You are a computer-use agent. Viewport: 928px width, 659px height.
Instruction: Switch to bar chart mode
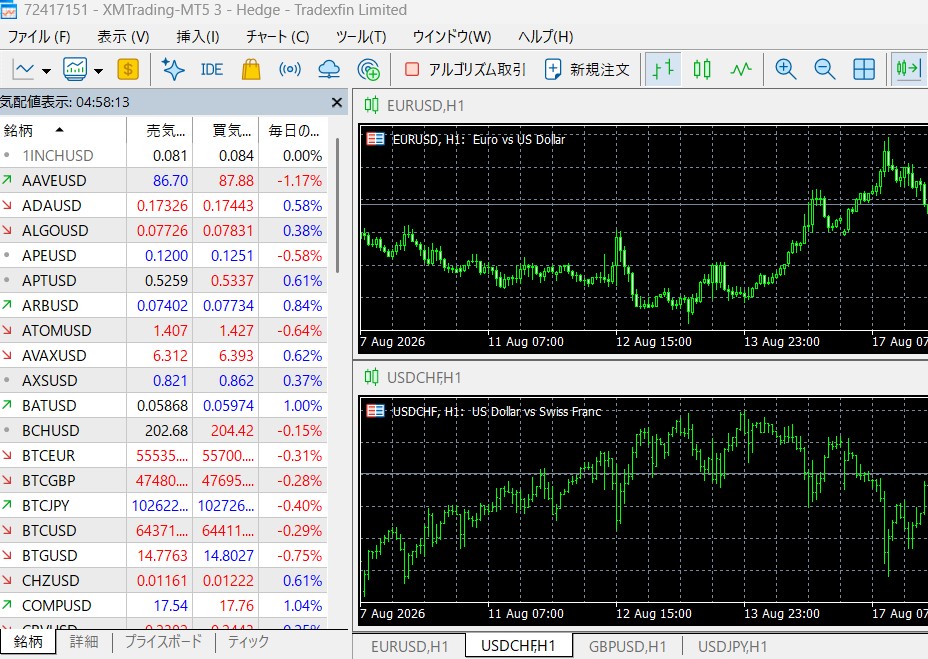[x=663, y=70]
